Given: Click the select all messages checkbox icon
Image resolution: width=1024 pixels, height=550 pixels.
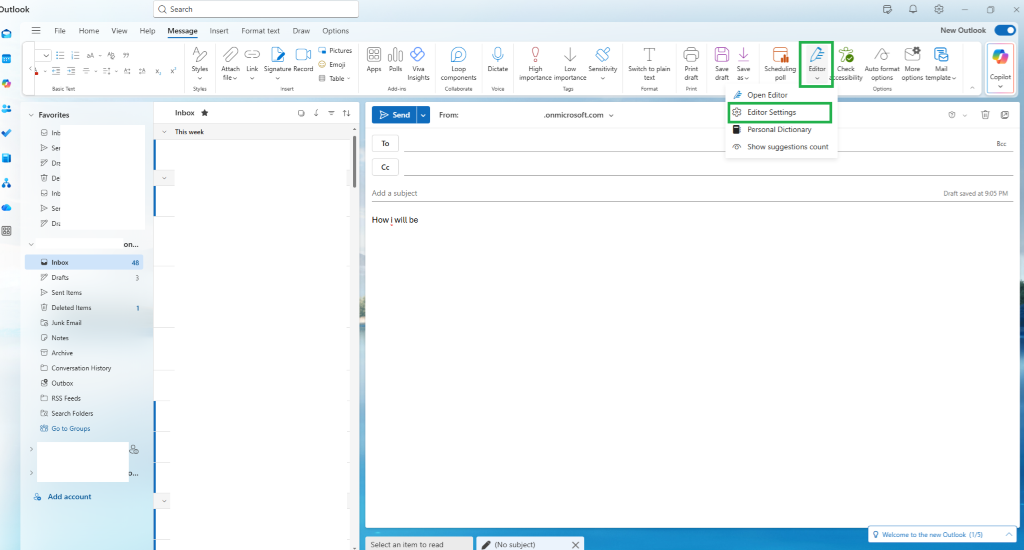Looking at the screenshot, I should coord(301,113).
